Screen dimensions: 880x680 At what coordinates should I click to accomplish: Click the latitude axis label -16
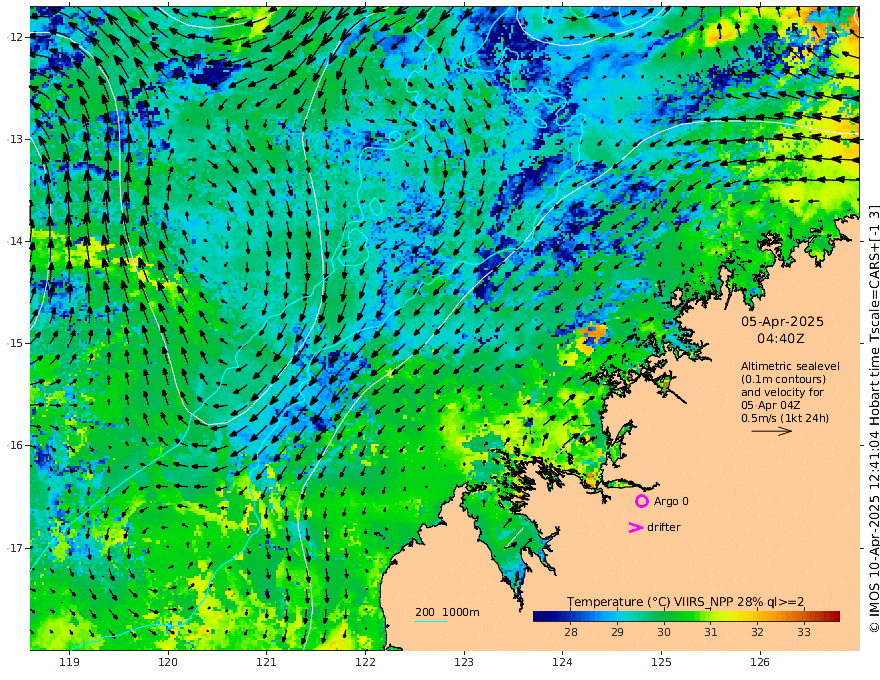[15, 445]
